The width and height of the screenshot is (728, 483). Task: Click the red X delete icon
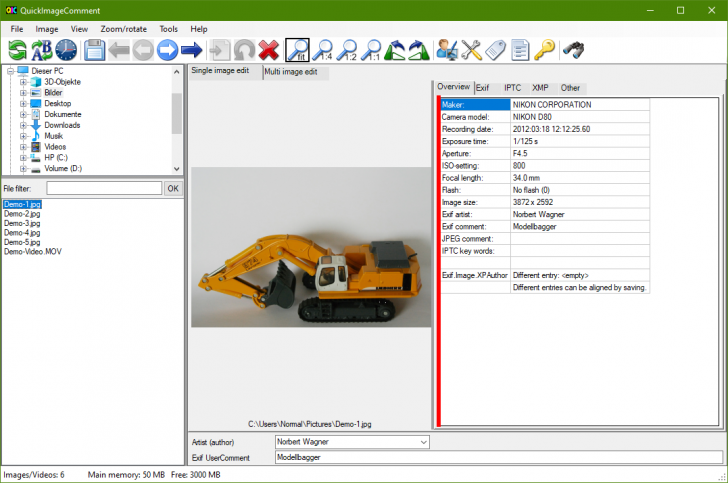click(x=268, y=50)
